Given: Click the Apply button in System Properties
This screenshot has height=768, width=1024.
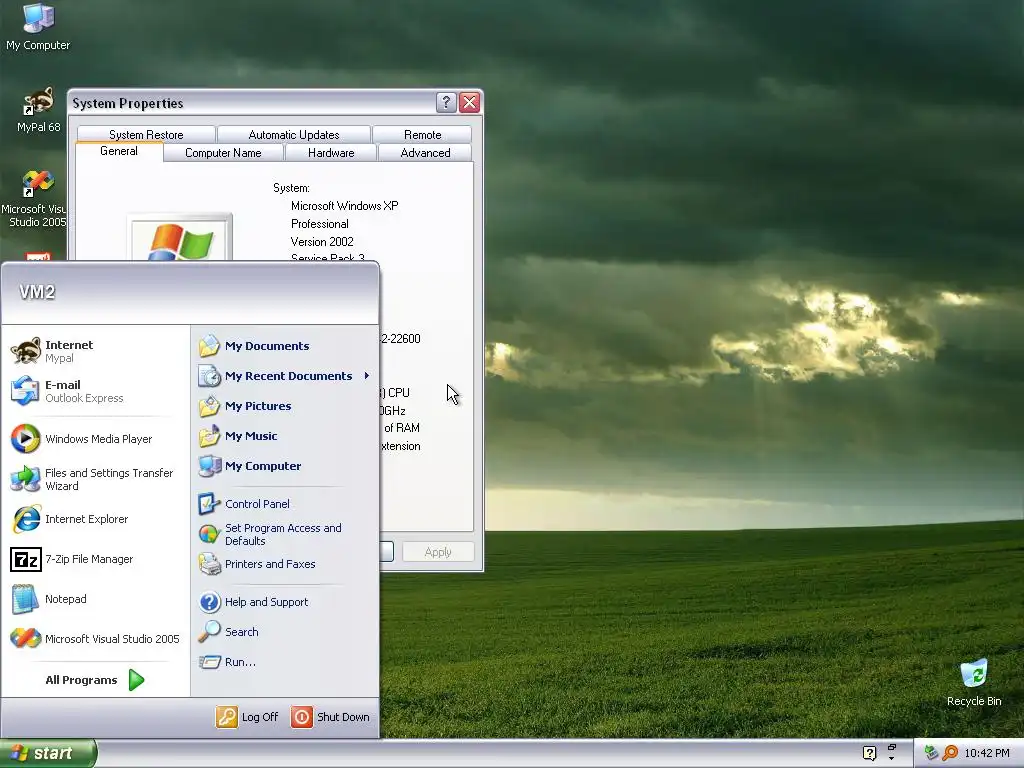Looking at the screenshot, I should tap(438, 552).
